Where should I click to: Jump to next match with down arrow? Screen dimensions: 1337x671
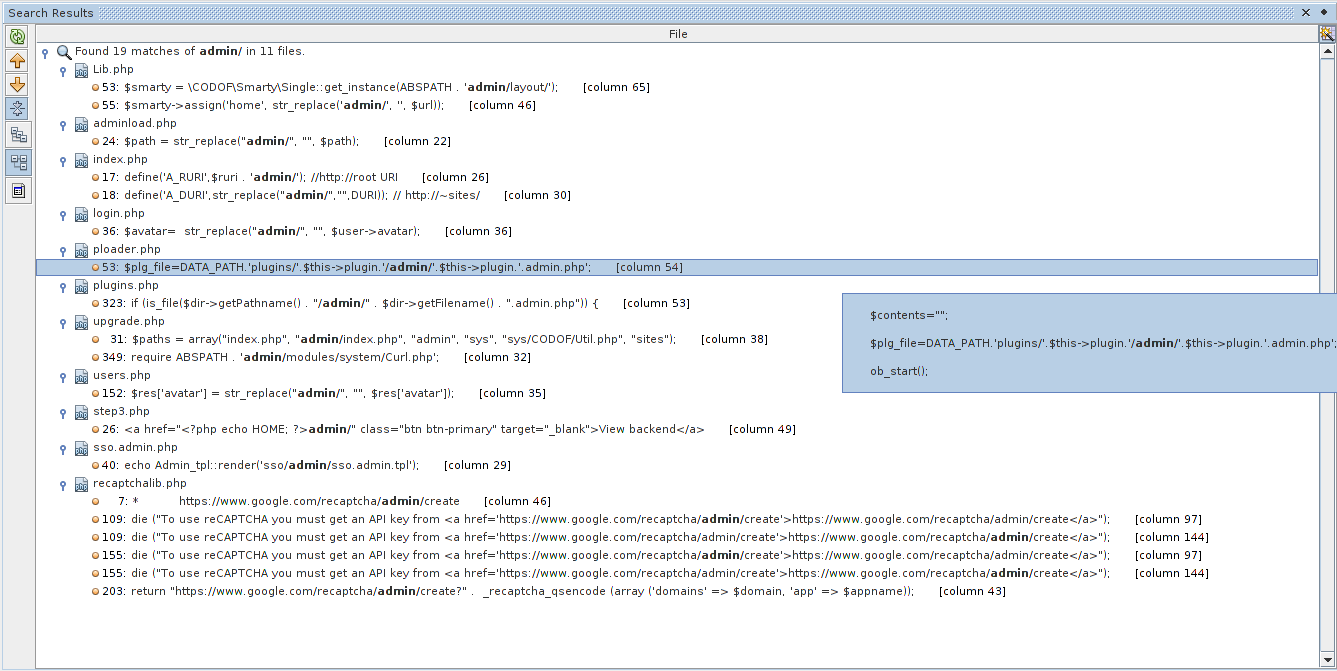pyautogui.click(x=17, y=85)
